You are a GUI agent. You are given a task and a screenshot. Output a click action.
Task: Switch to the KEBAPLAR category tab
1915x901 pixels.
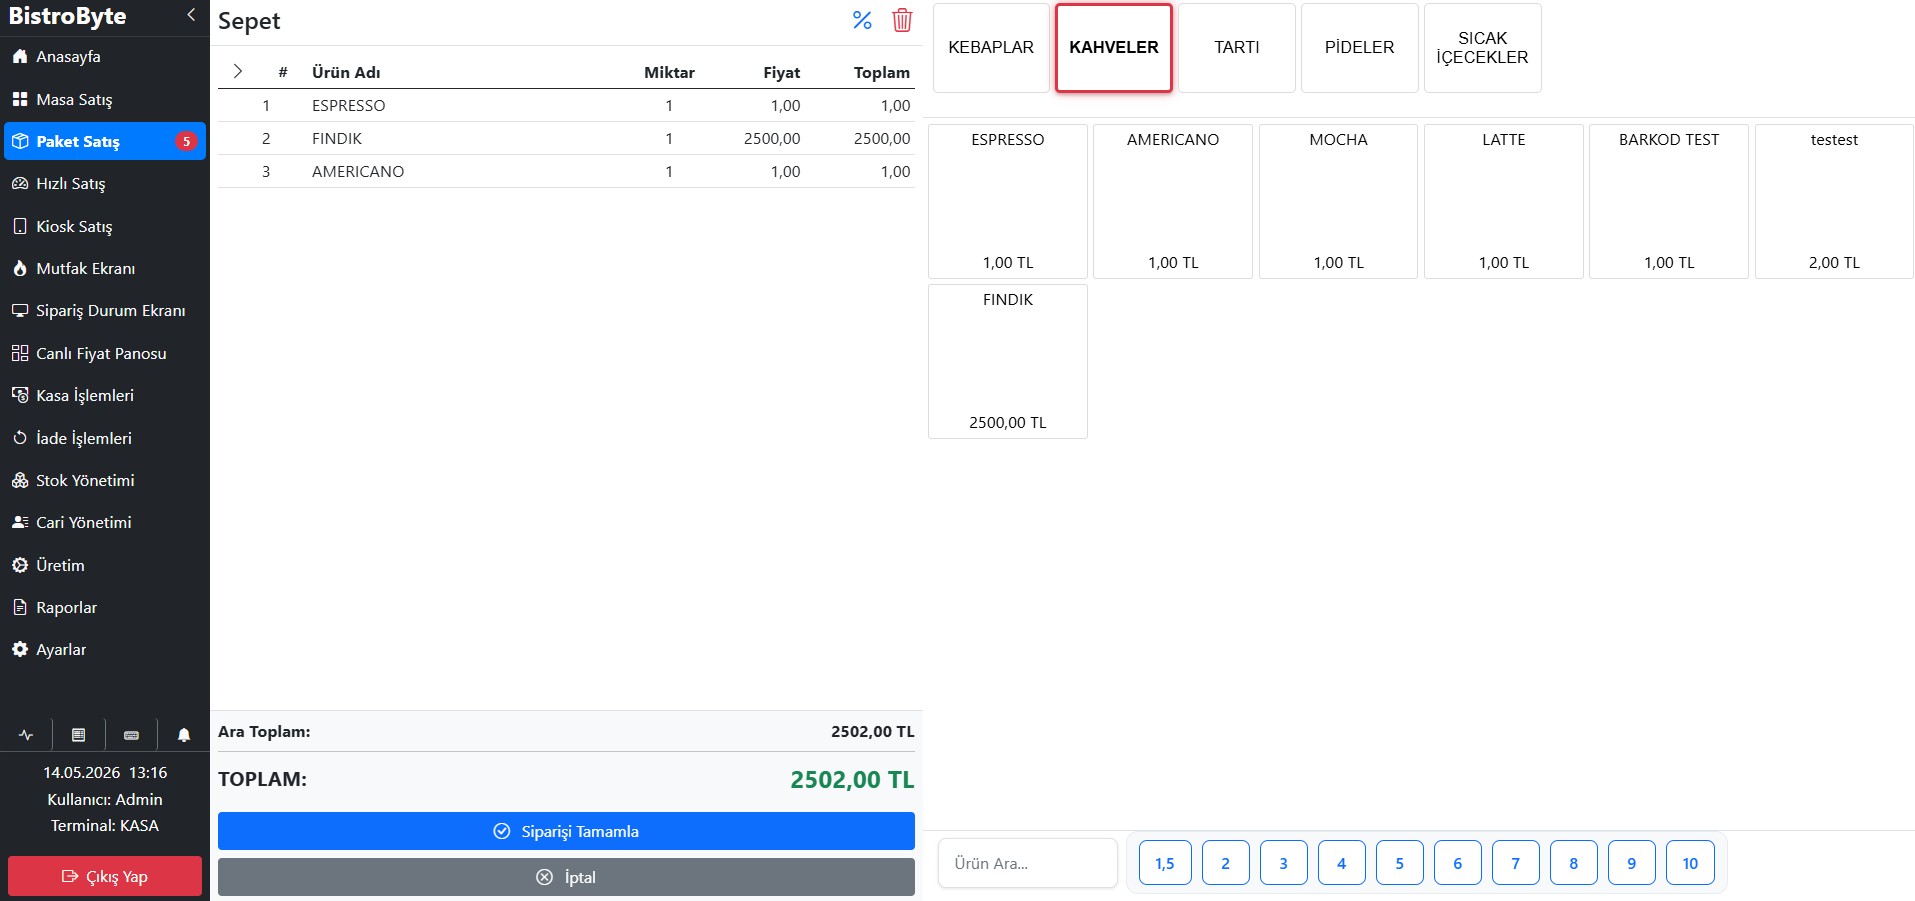point(991,48)
